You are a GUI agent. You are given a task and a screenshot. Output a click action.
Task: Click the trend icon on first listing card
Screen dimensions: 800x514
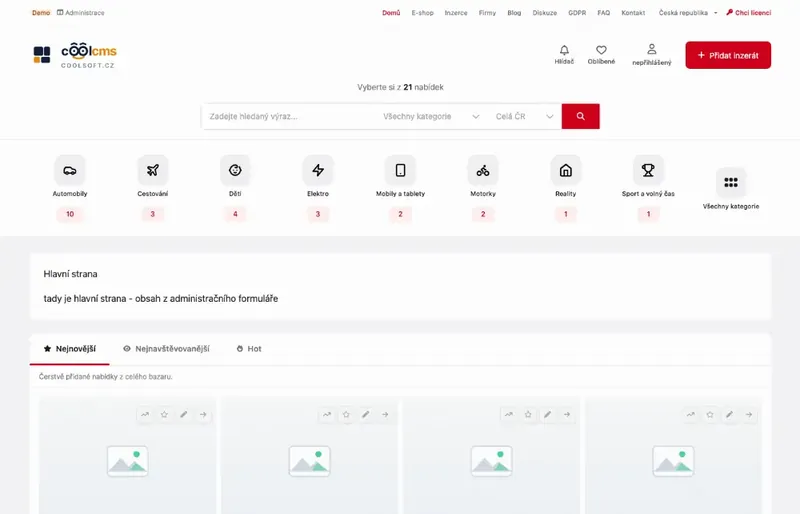click(145, 414)
